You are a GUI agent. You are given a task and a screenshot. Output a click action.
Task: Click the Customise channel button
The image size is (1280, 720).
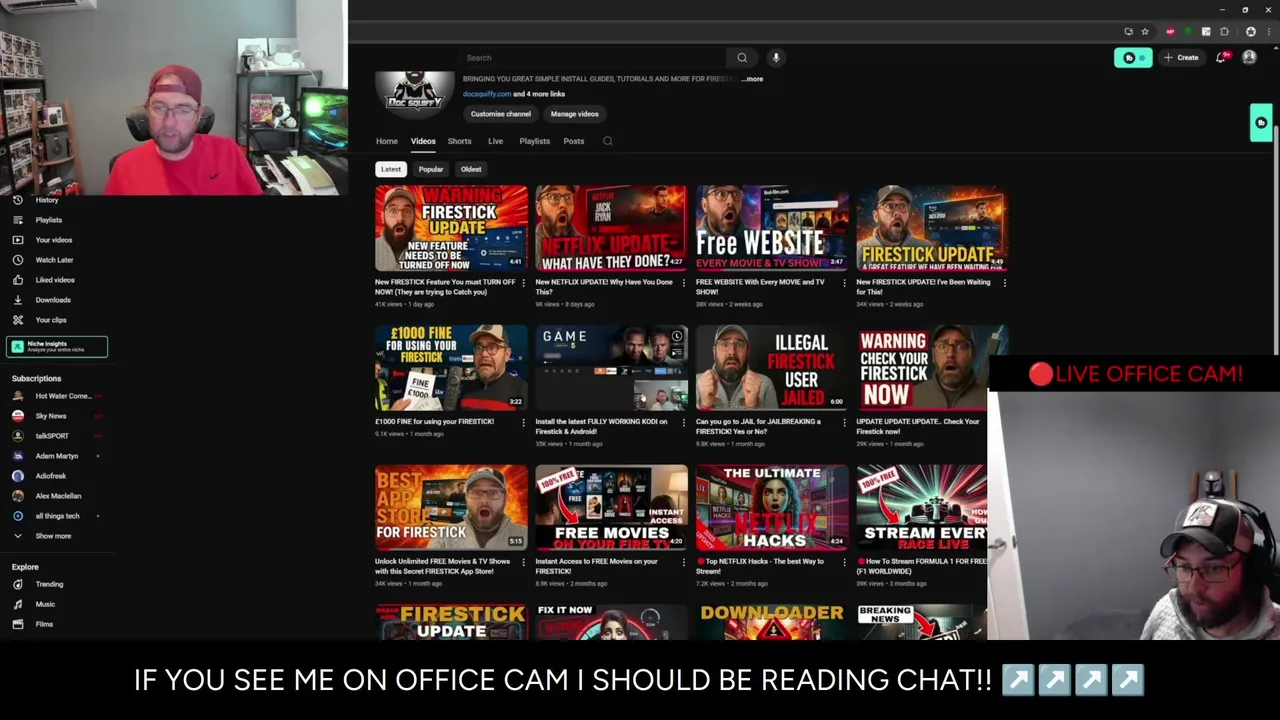coord(501,114)
